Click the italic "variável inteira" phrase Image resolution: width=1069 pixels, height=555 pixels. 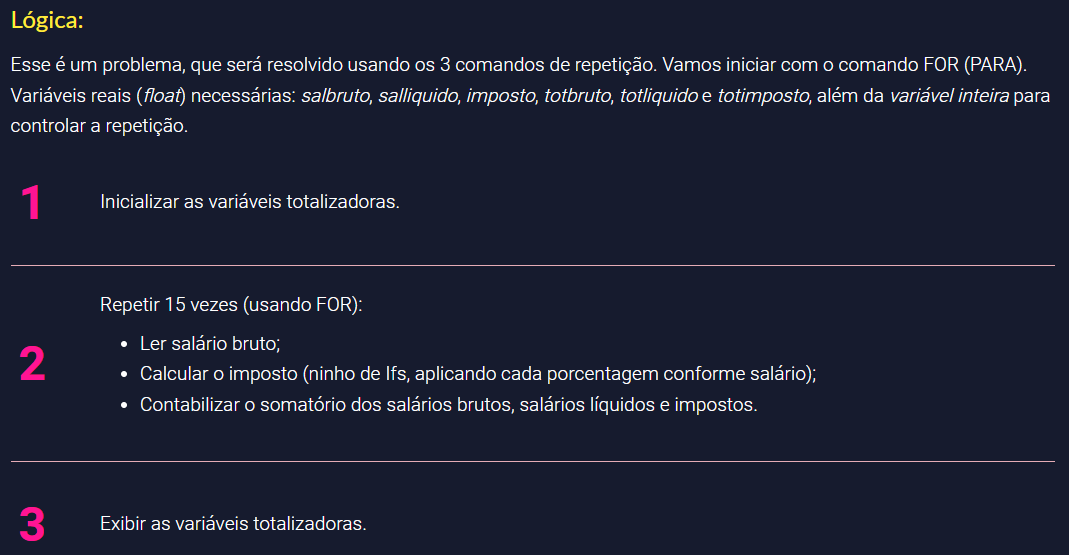pyautogui.click(x=949, y=95)
